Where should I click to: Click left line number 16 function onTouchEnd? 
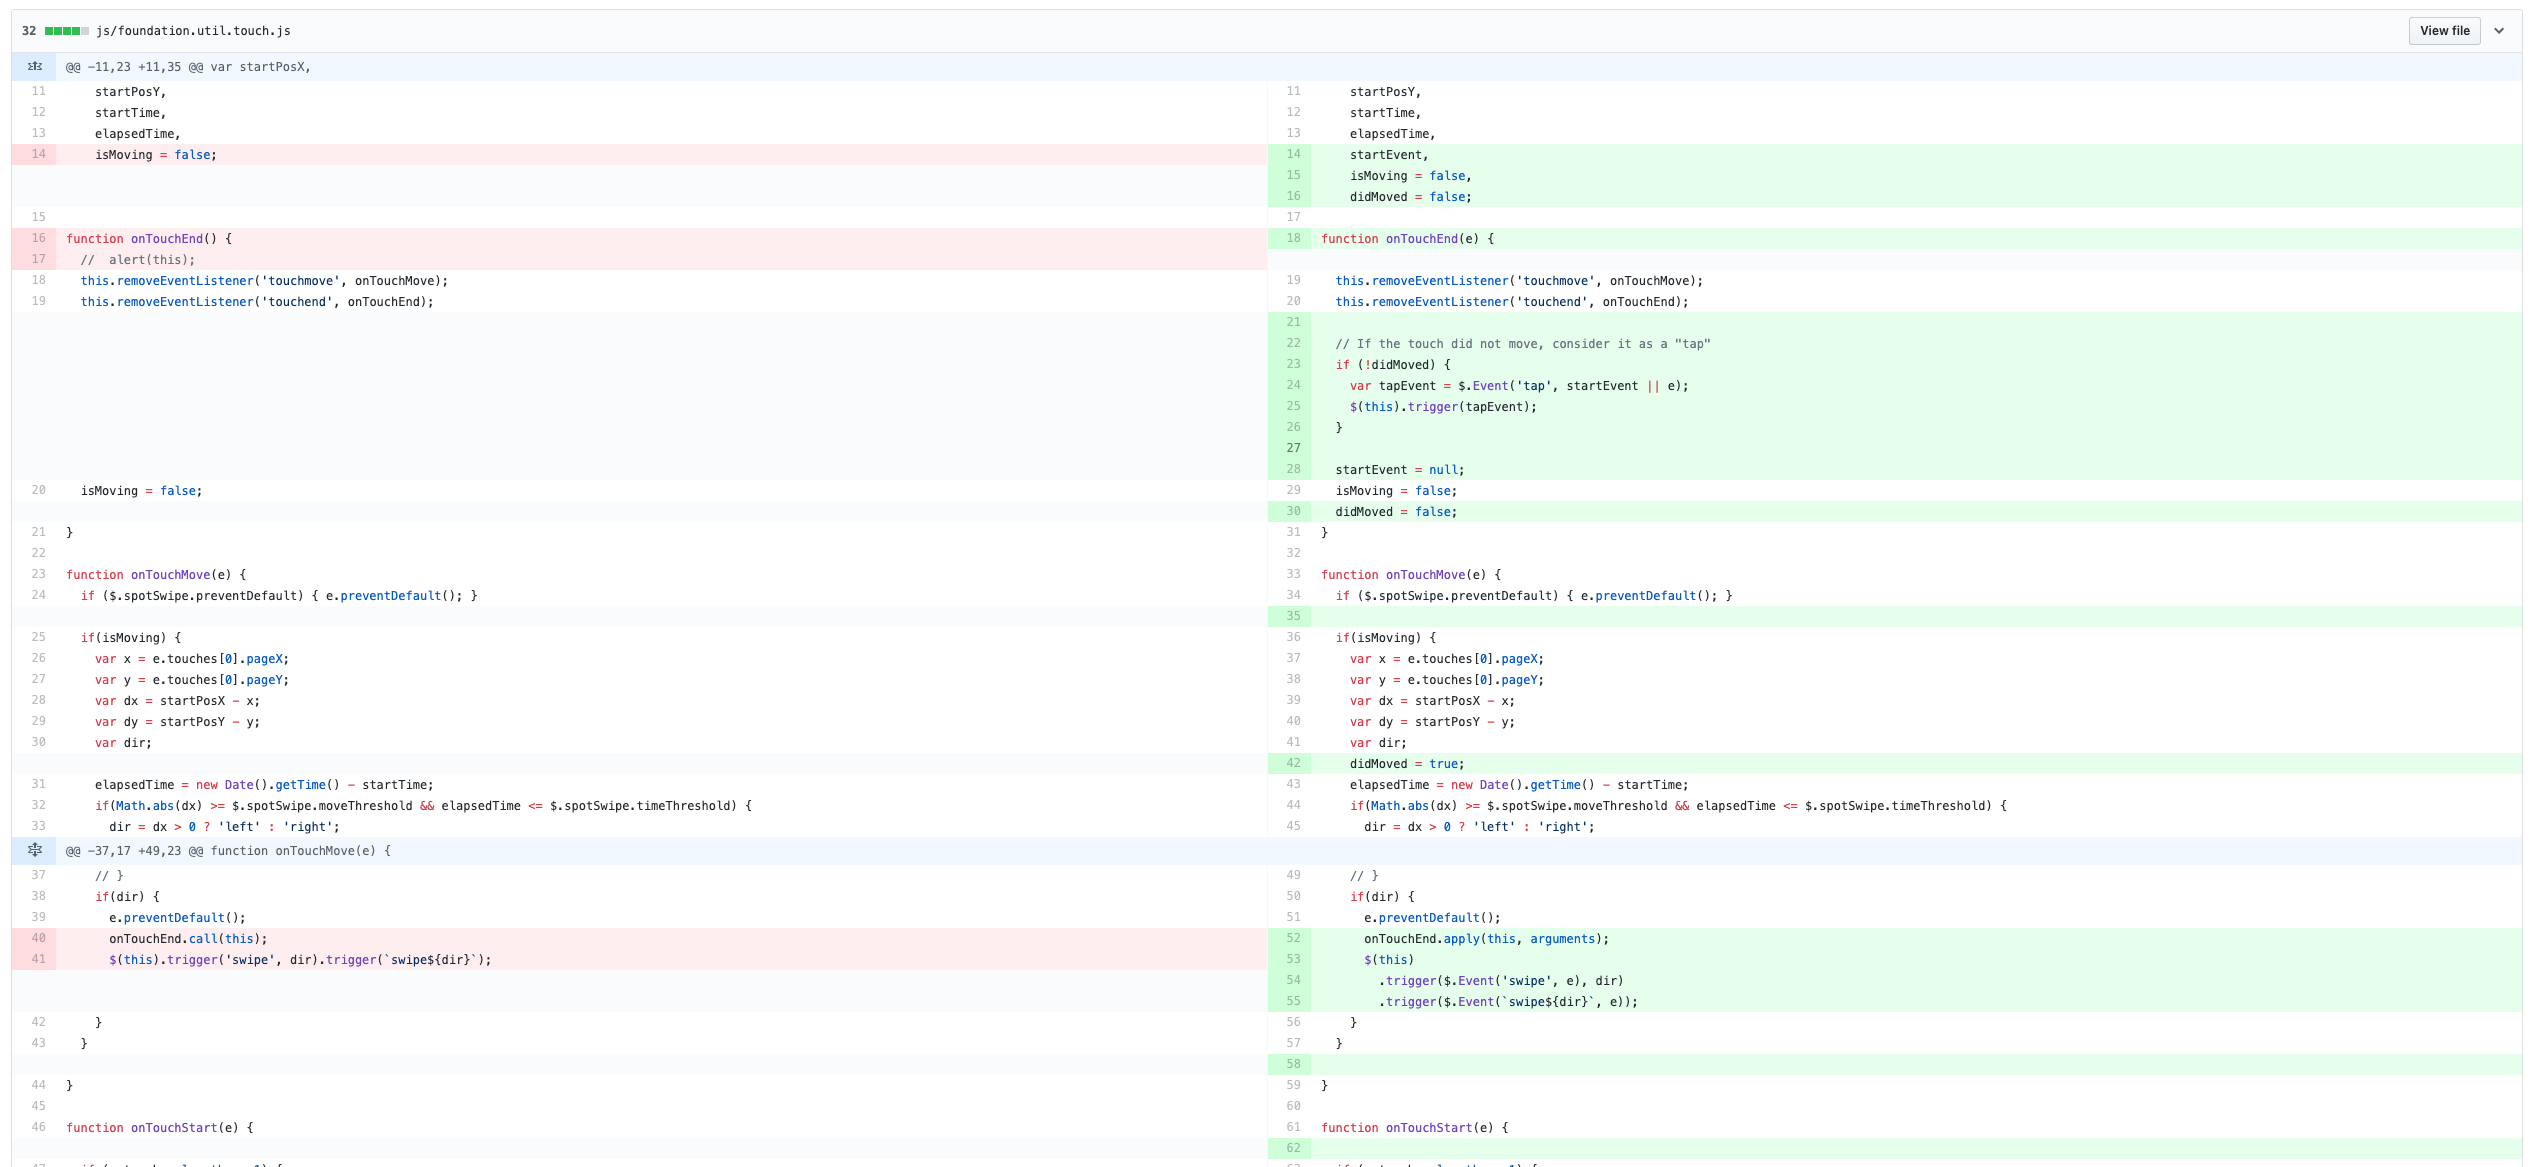(x=38, y=238)
